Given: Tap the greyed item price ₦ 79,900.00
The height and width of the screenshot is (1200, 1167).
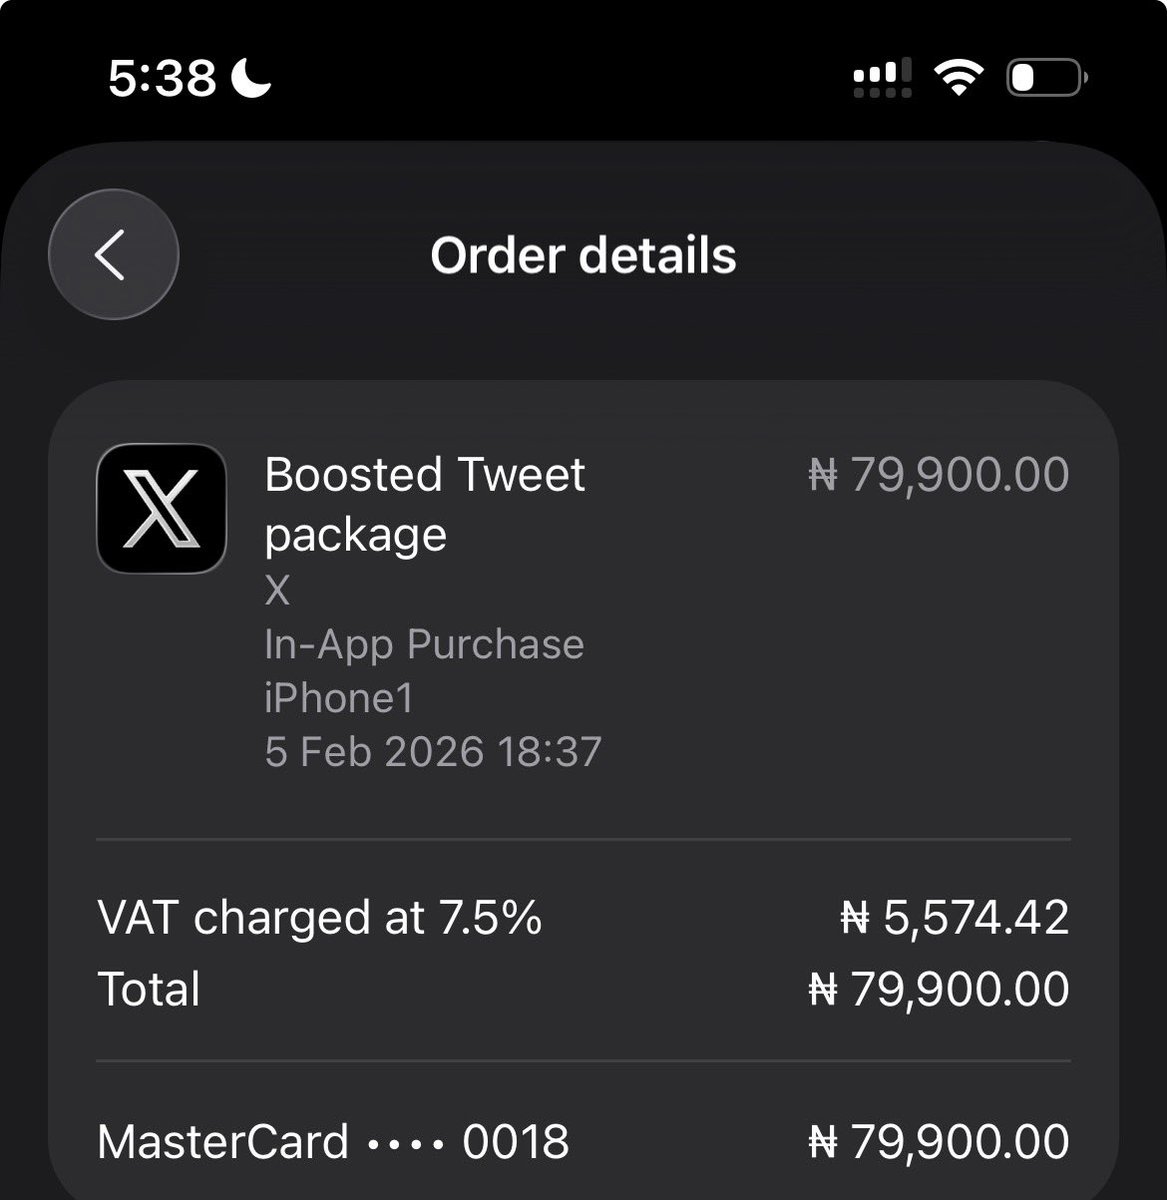Looking at the screenshot, I should click(x=938, y=475).
